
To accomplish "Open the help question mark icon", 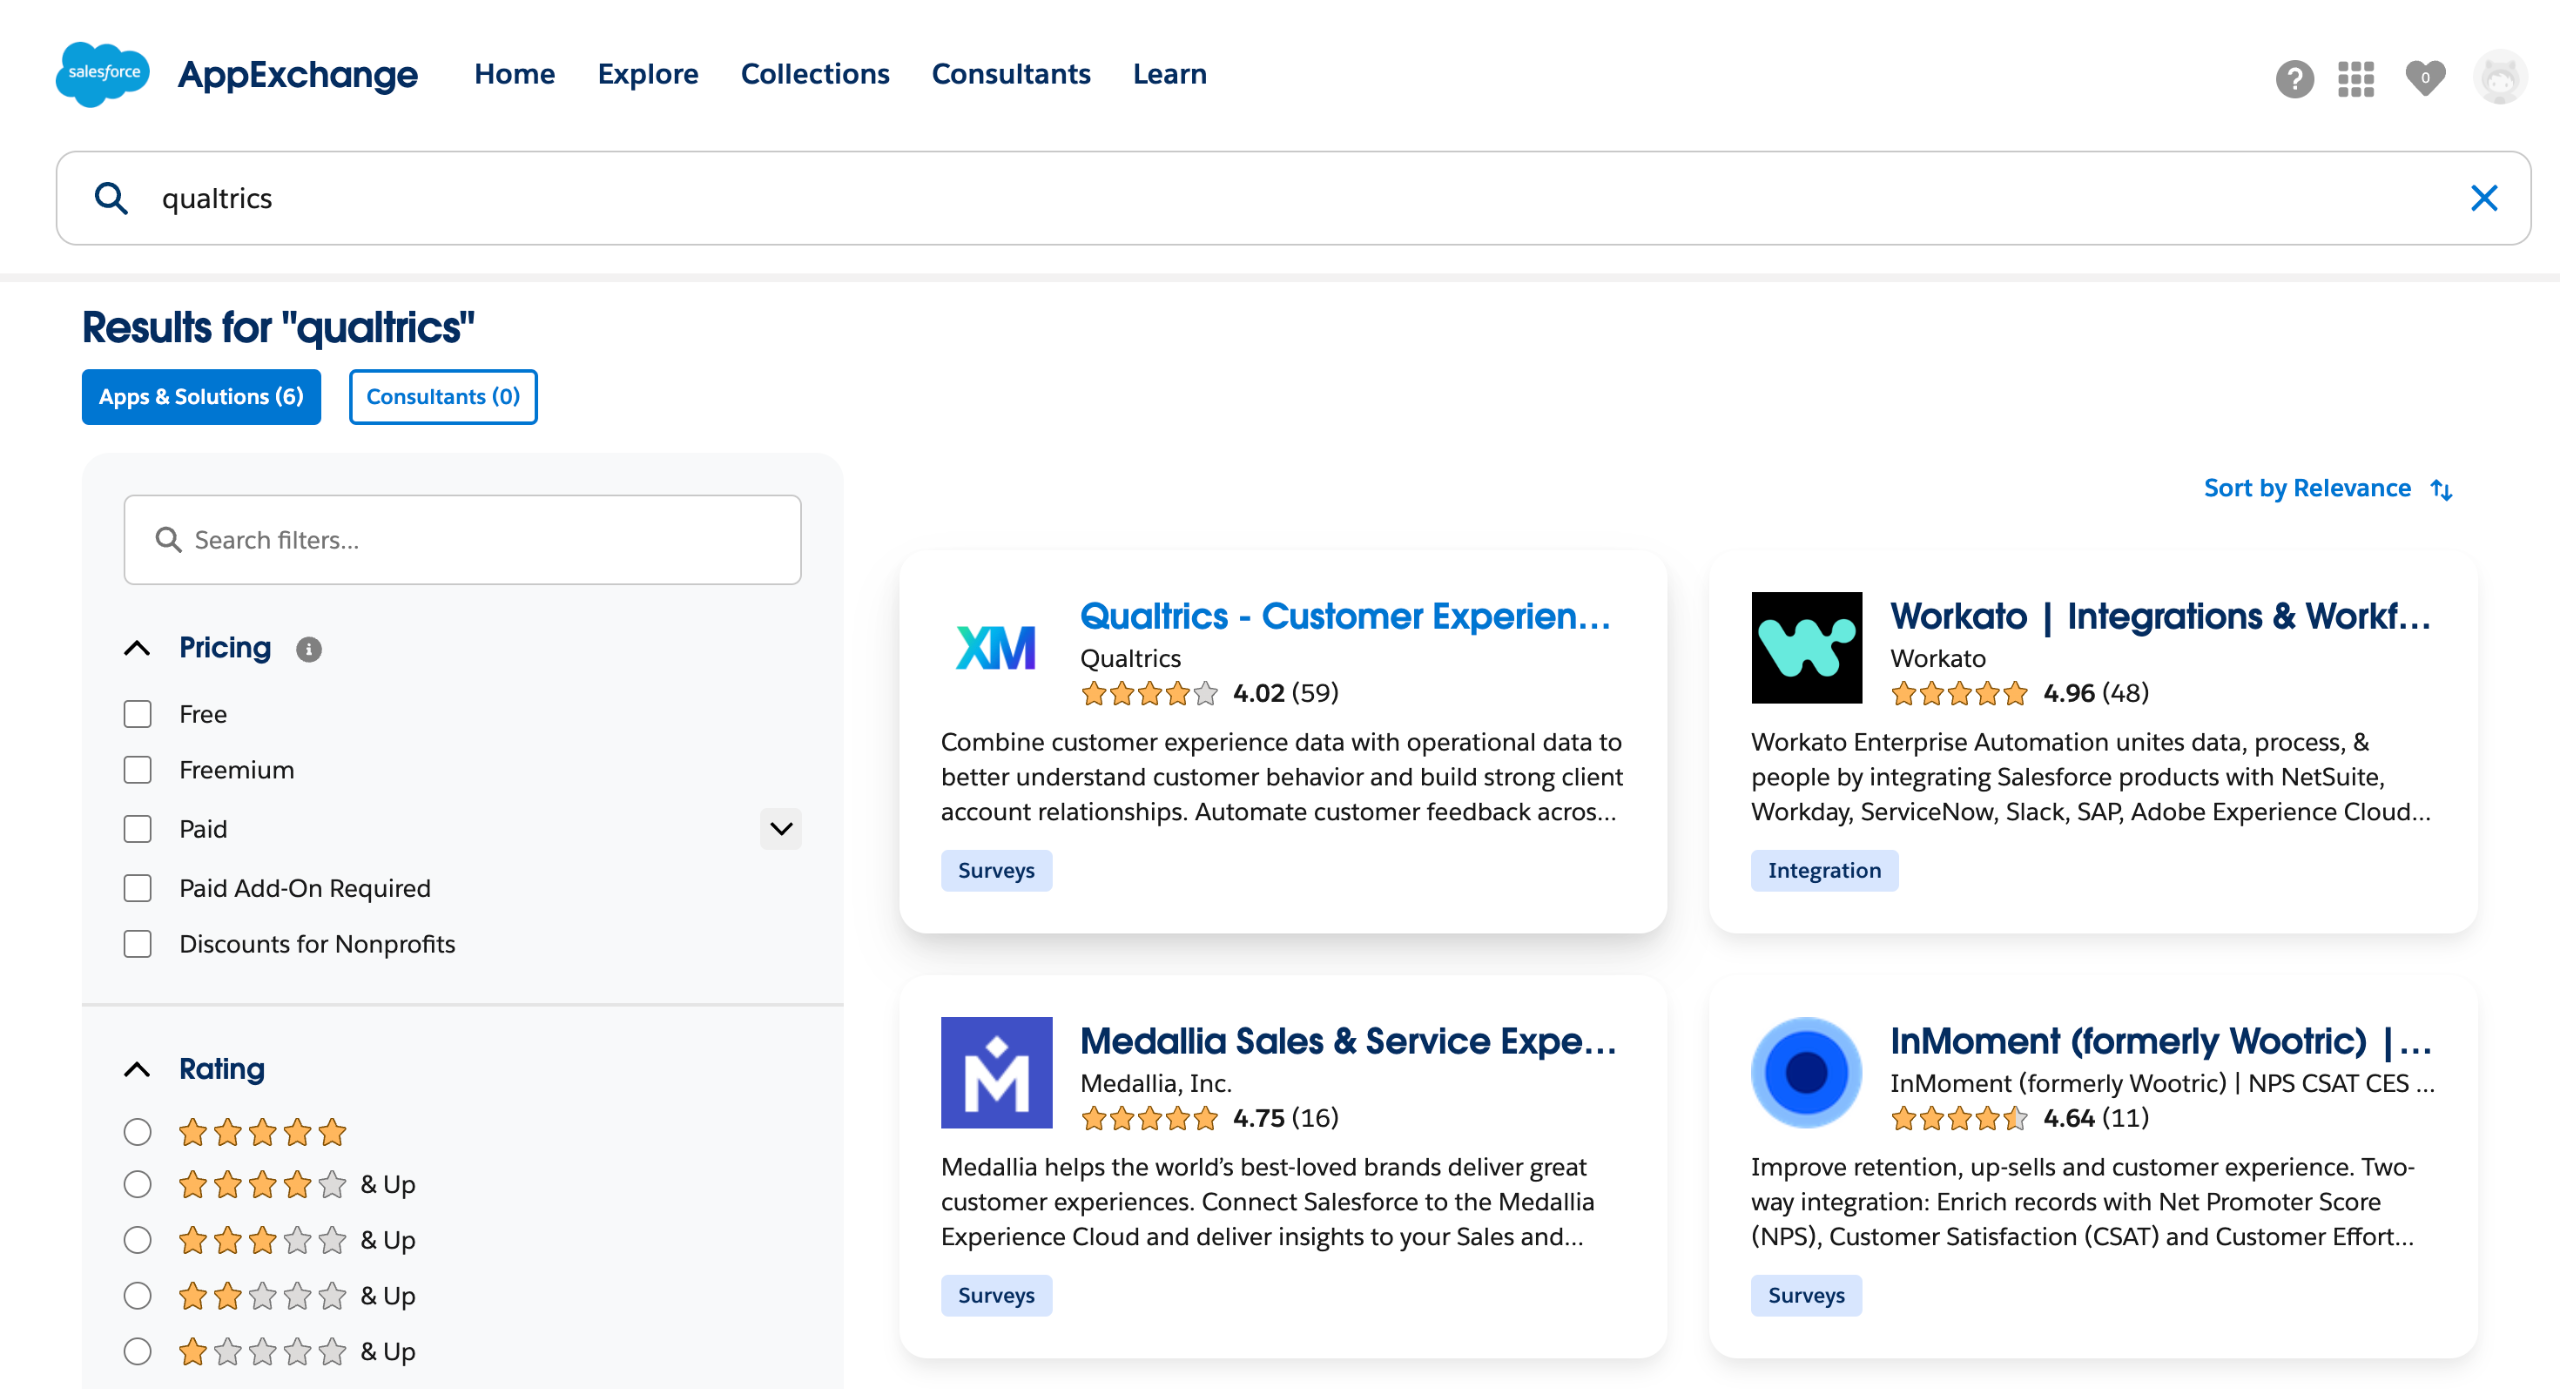I will coord(2294,78).
